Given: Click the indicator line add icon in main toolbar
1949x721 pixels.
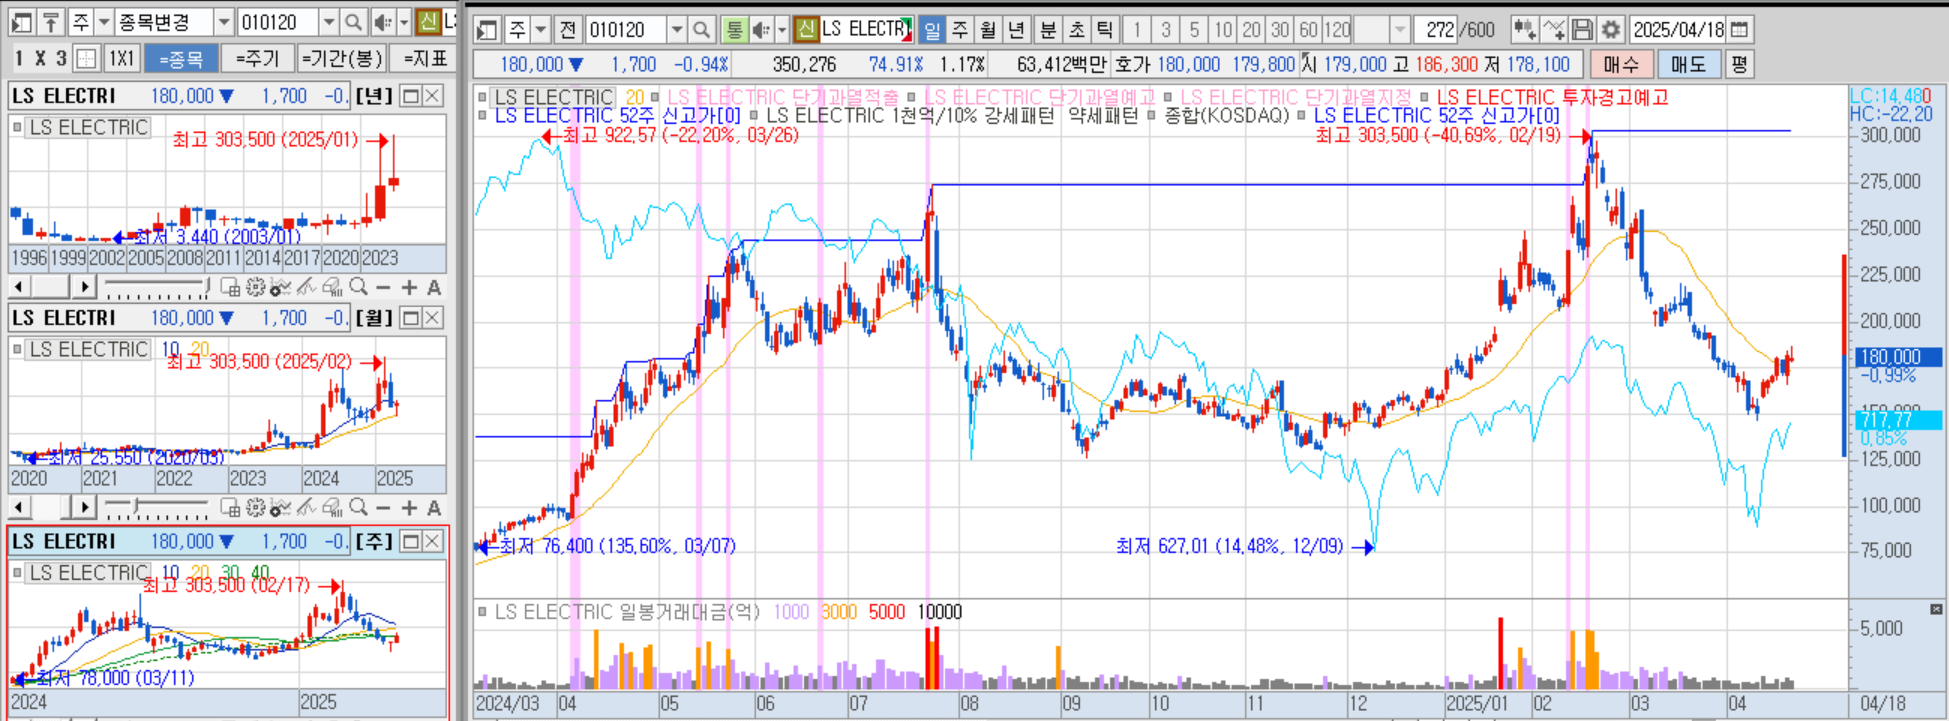Looking at the screenshot, I should 1554,30.
